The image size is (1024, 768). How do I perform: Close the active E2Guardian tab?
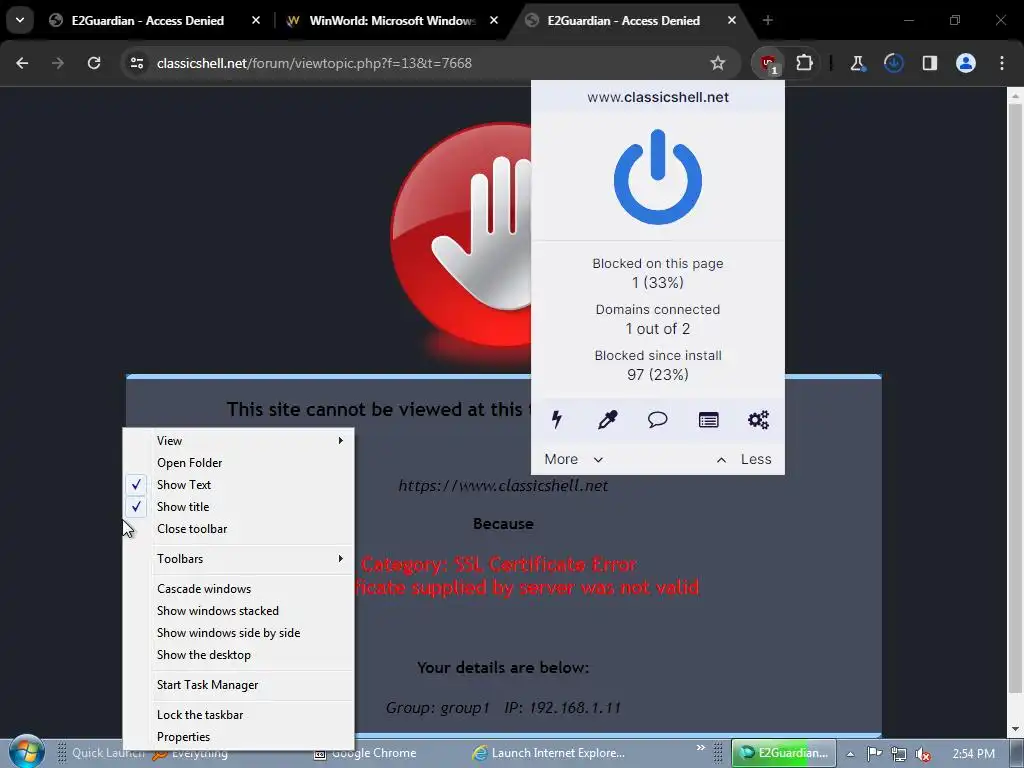point(732,20)
